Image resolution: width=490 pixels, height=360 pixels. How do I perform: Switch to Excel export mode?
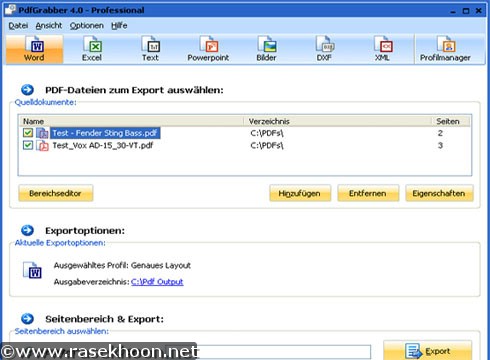click(92, 49)
